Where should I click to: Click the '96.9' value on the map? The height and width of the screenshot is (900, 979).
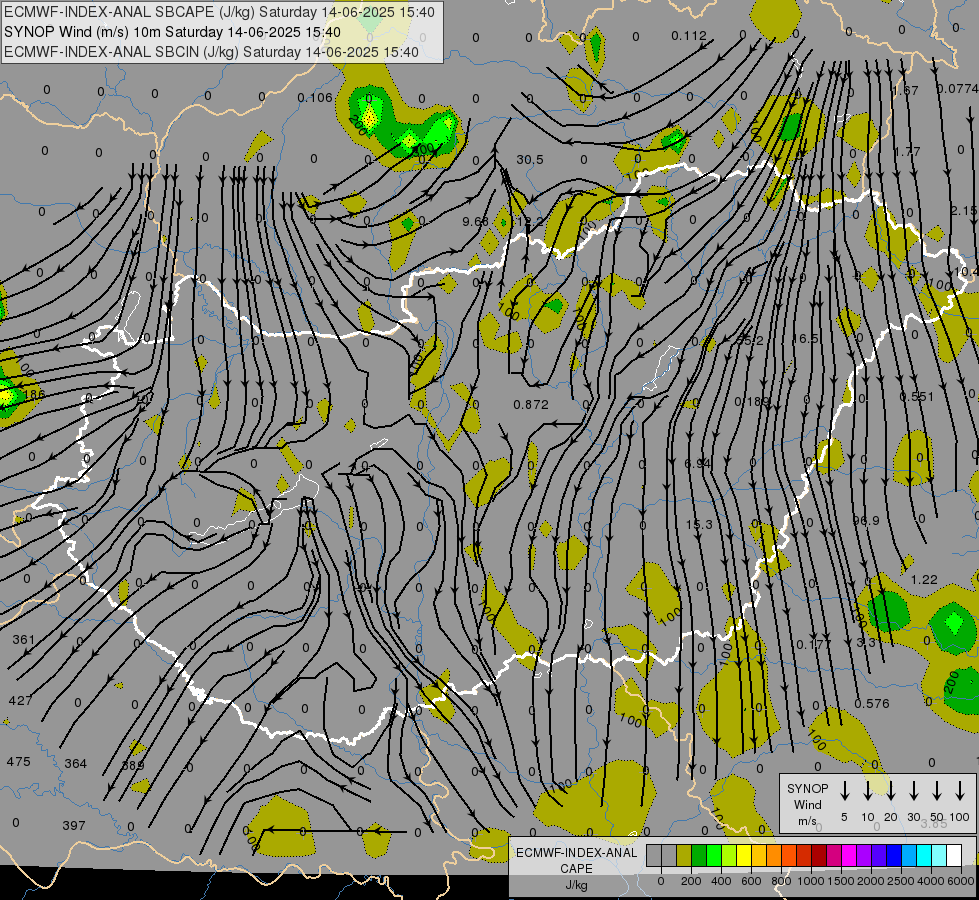[865, 520]
